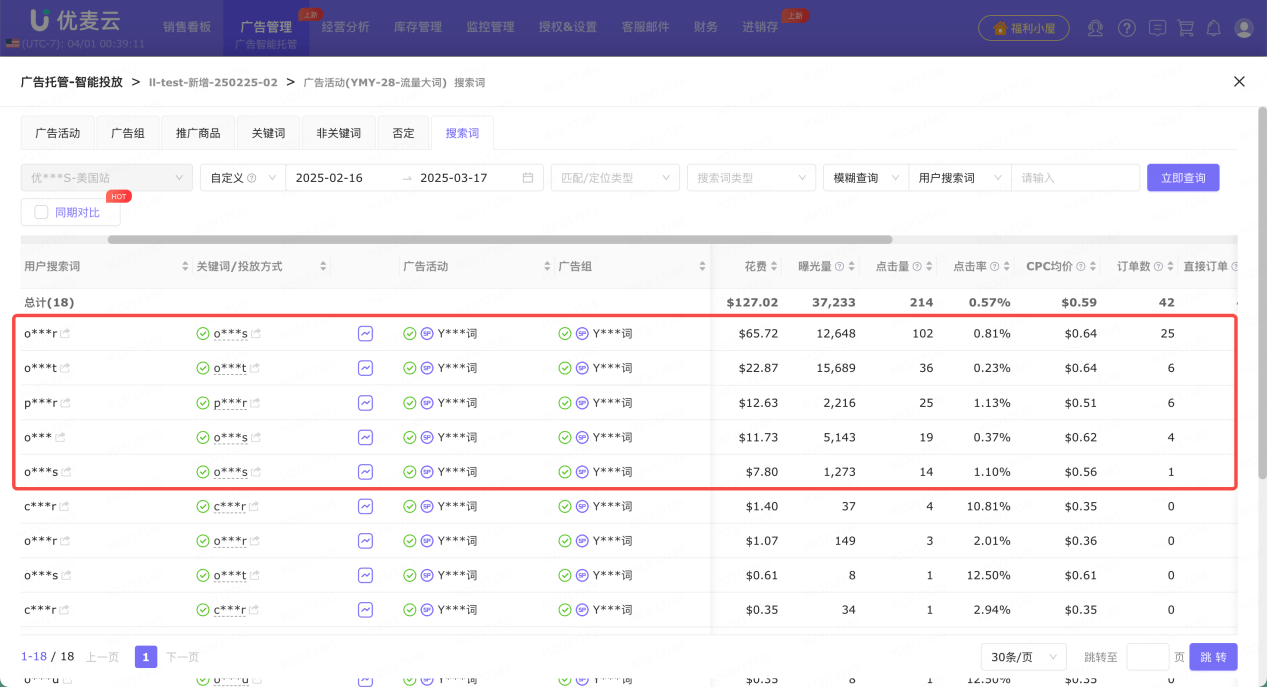This screenshot has height=687, width=1267.
Task: Open trend chart icon in $11.73 row
Action: (365, 437)
